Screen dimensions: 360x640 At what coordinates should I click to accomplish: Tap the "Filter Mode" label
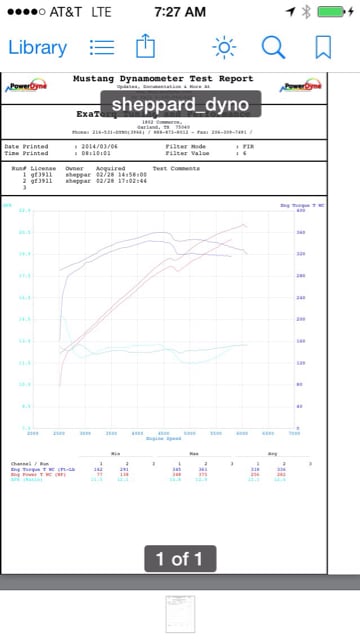tap(186, 147)
